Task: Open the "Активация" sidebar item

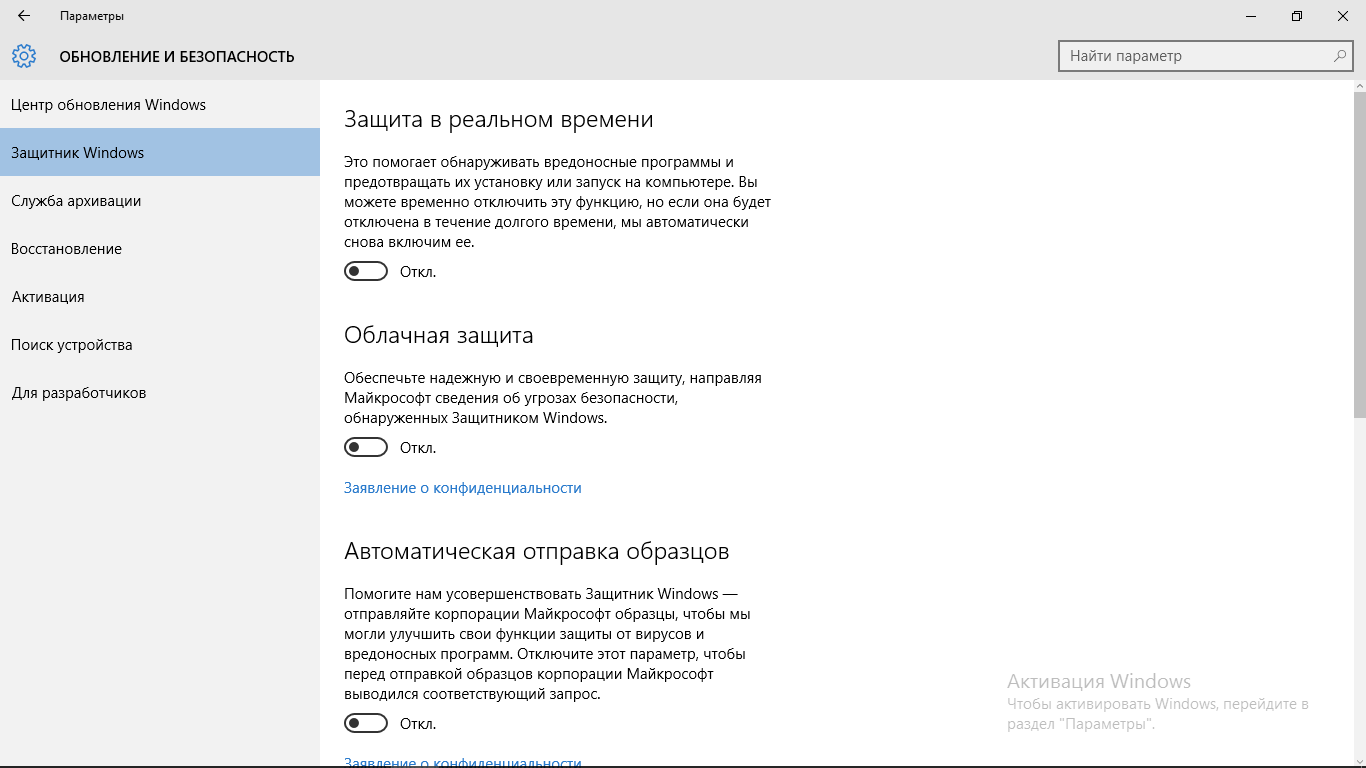Action: (x=160, y=296)
